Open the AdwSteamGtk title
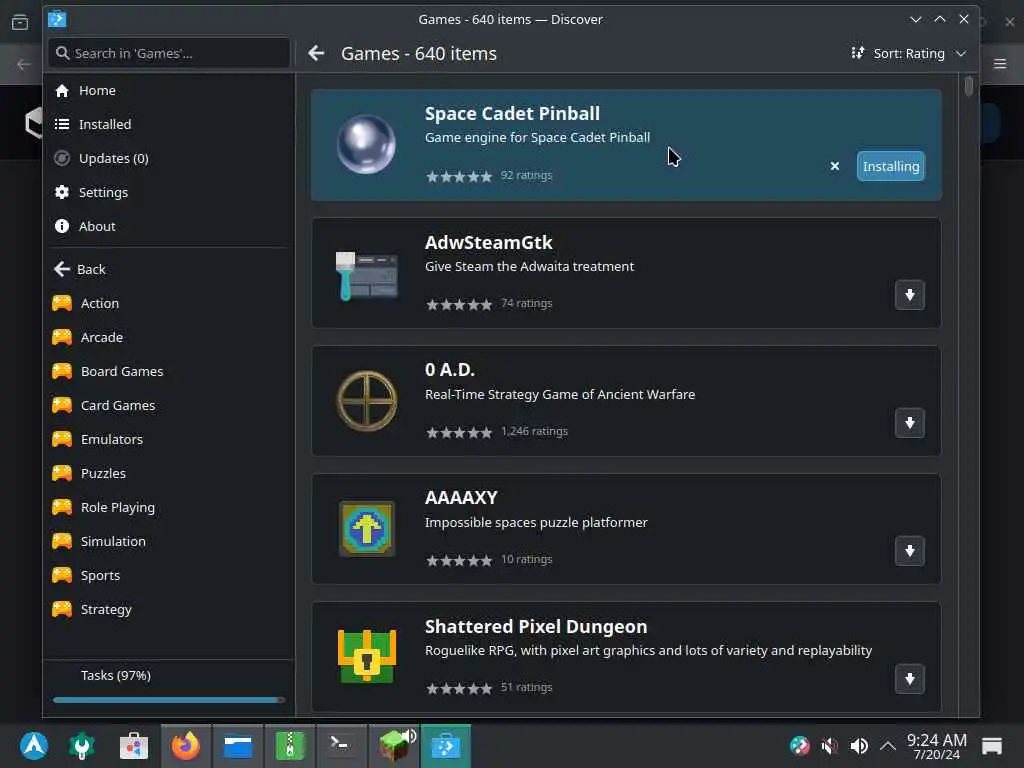Image resolution: width=1024 pixels, height=768 pixels. [x=488, y=242]
